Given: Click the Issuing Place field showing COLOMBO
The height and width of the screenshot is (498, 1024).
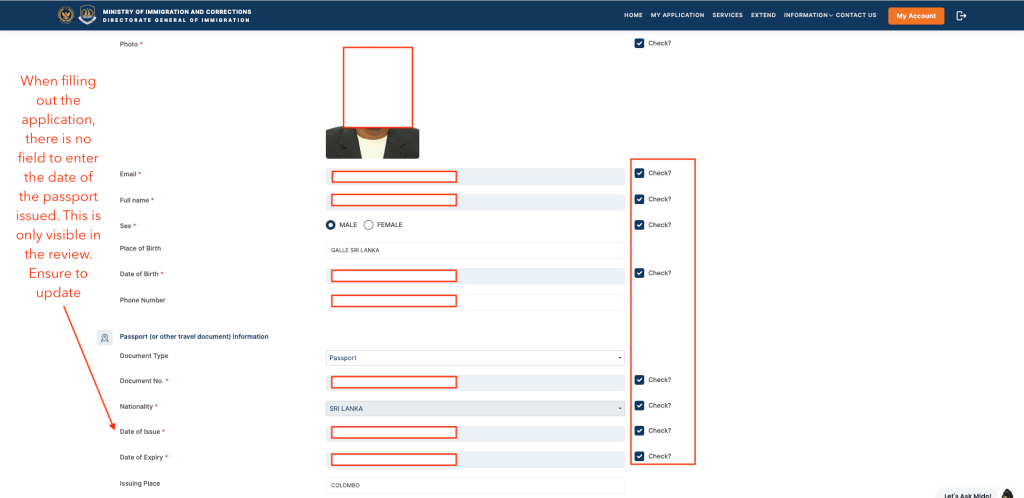Looking at the screenshot, I should coord(475,486).
